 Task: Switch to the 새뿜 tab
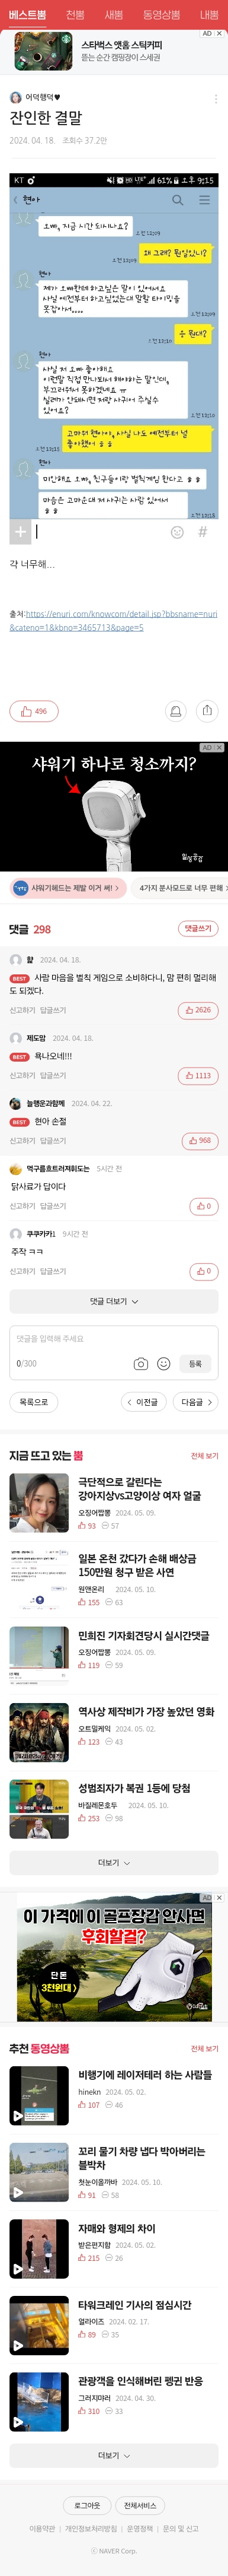114,15
